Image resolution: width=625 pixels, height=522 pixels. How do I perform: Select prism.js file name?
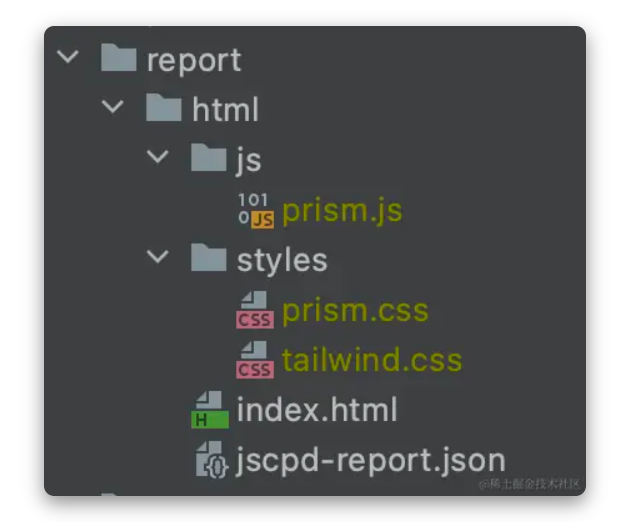pos(342,211)
